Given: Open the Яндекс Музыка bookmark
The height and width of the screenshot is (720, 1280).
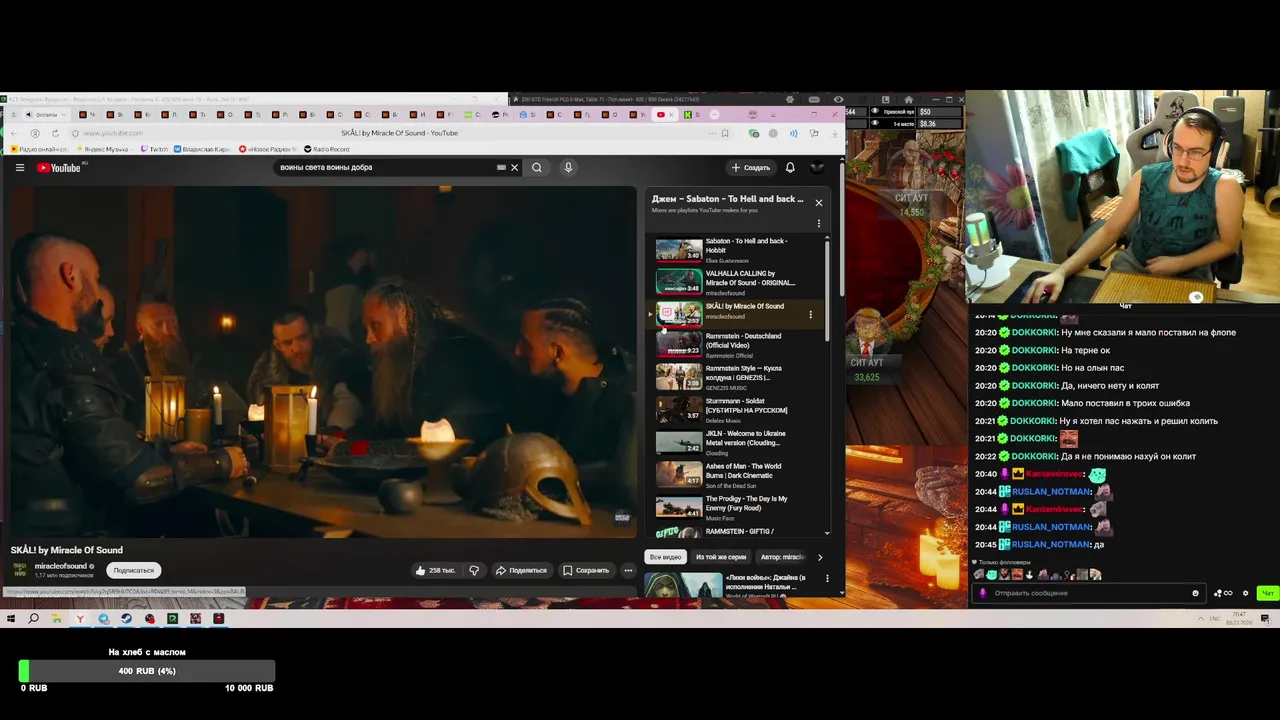Looking at the screenshot, I should pos(104,149).
